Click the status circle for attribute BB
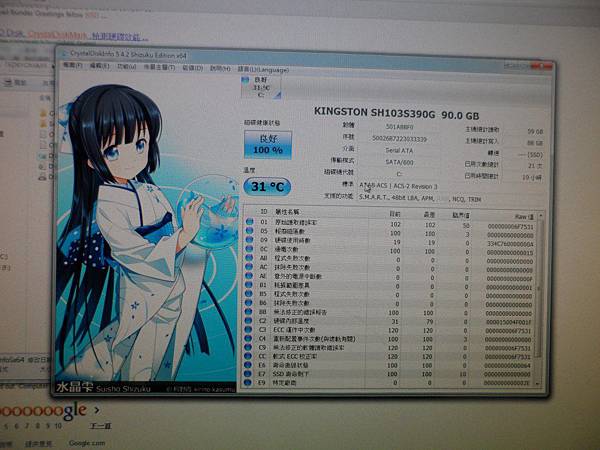 pos(249,311)
